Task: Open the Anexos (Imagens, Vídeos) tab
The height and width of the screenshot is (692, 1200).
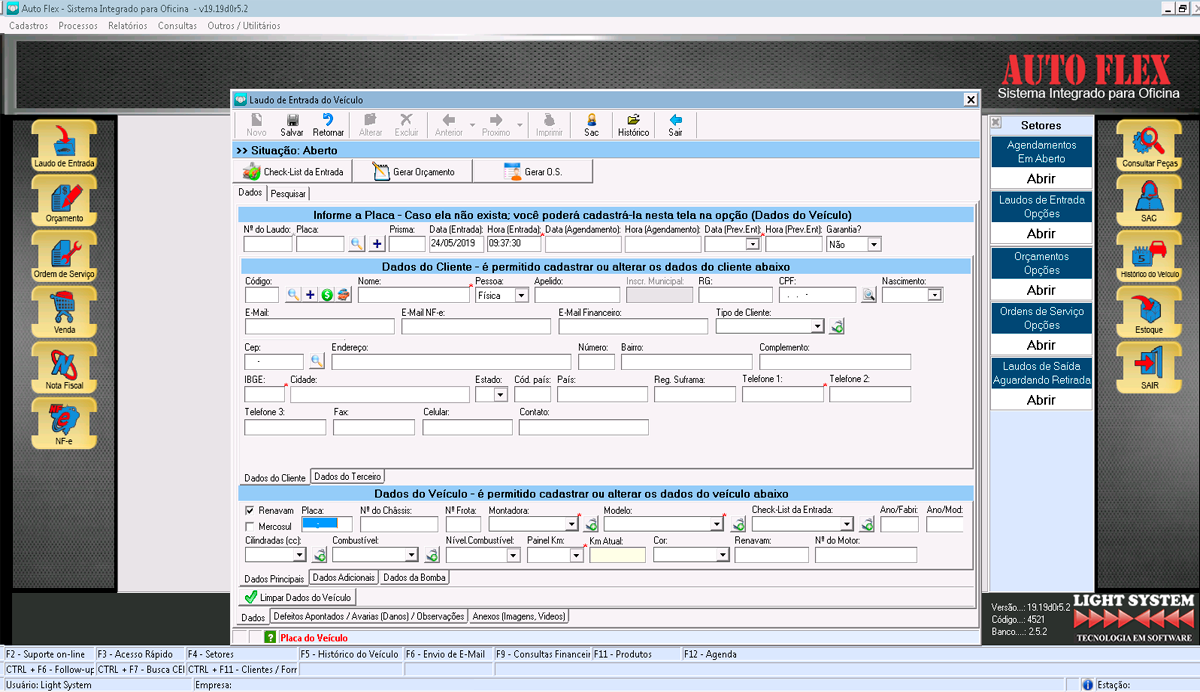Action: click(x=519, y=617)
